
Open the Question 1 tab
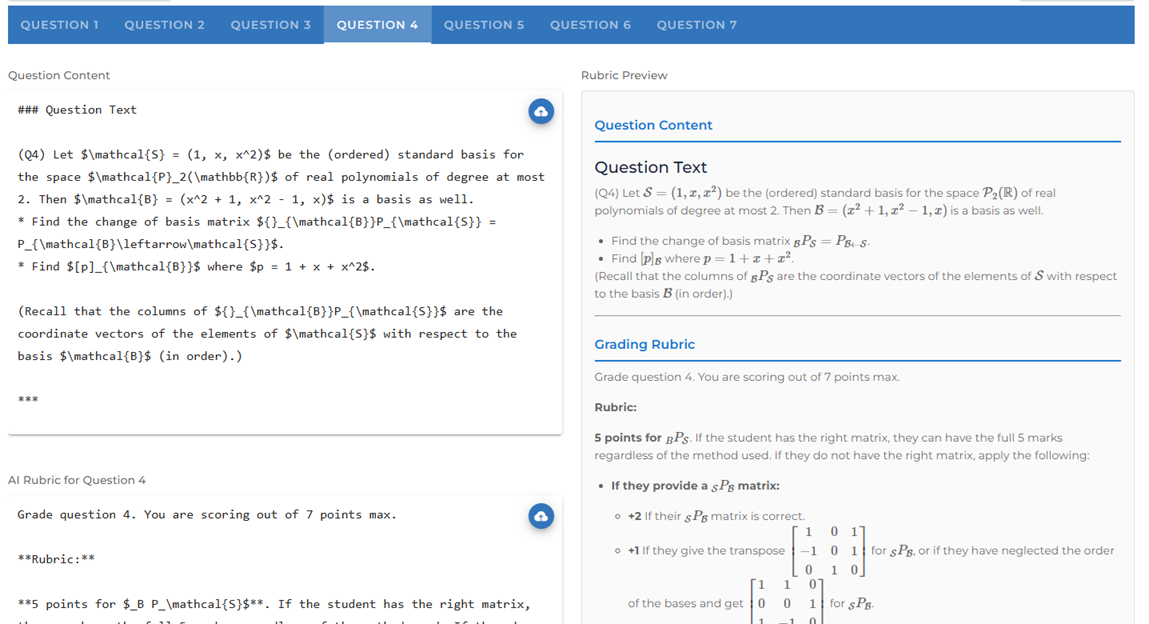pos(59,25)
